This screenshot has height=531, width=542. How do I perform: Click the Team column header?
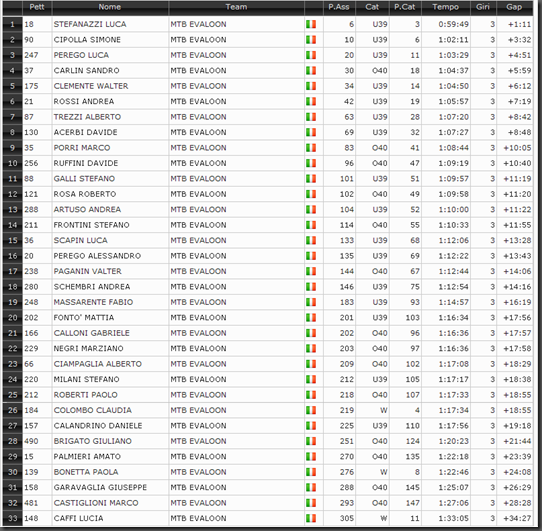click(x=236, y=7)
